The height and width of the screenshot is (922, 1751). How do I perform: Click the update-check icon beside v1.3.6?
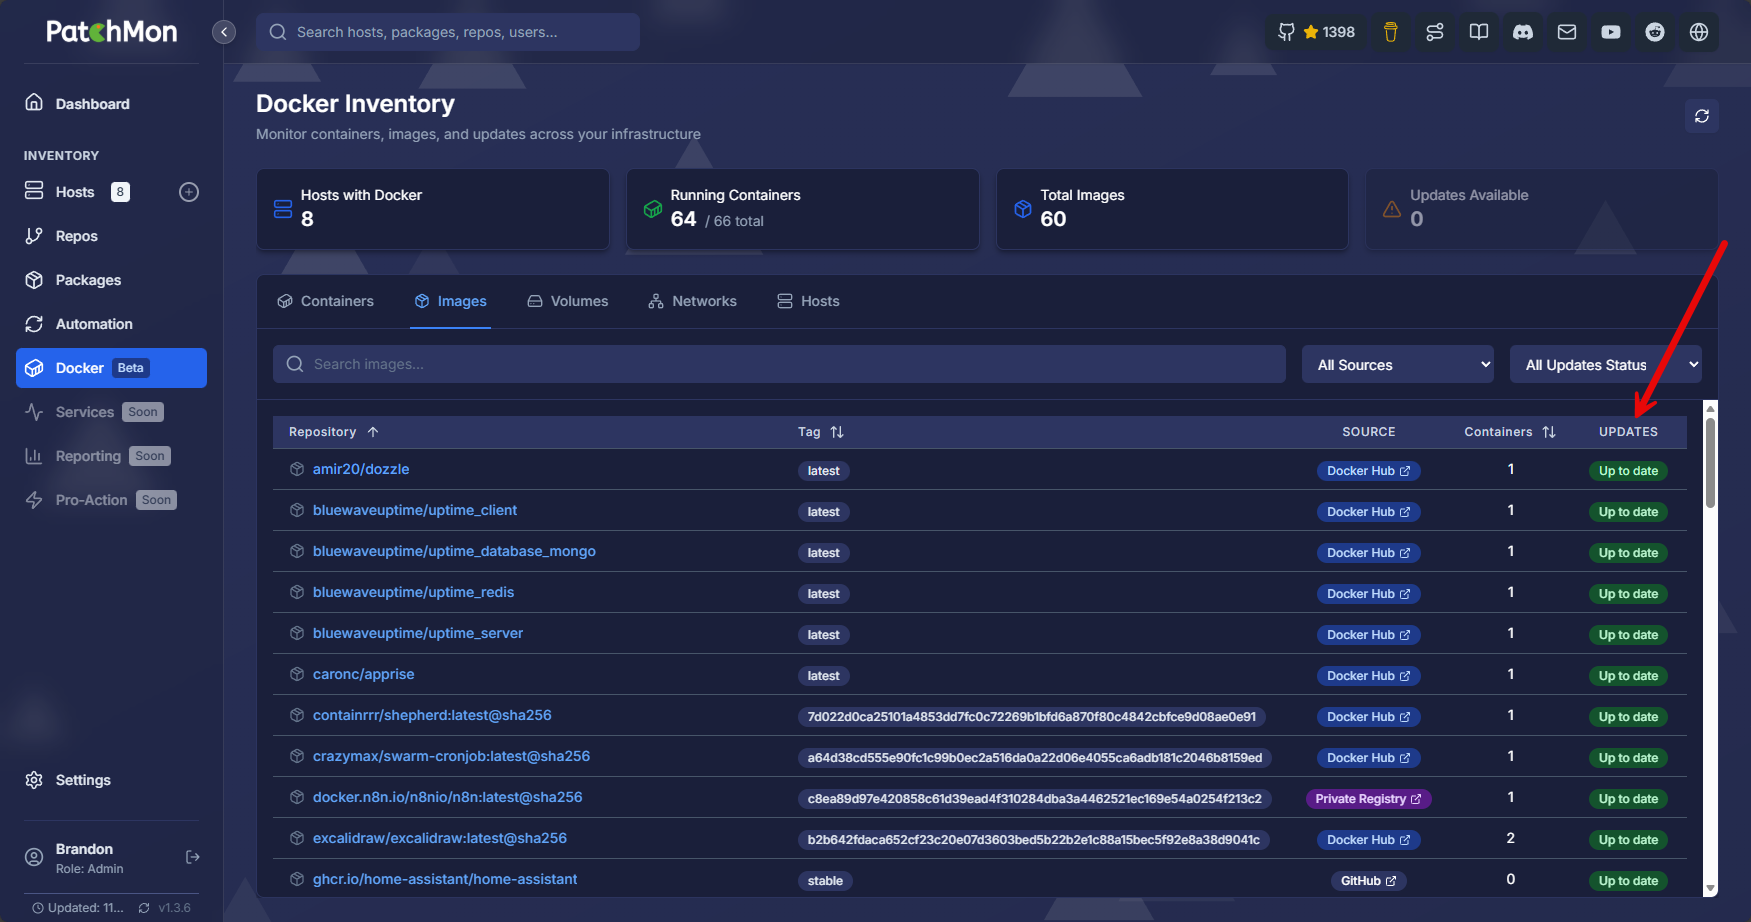click(x=144, y=908)
